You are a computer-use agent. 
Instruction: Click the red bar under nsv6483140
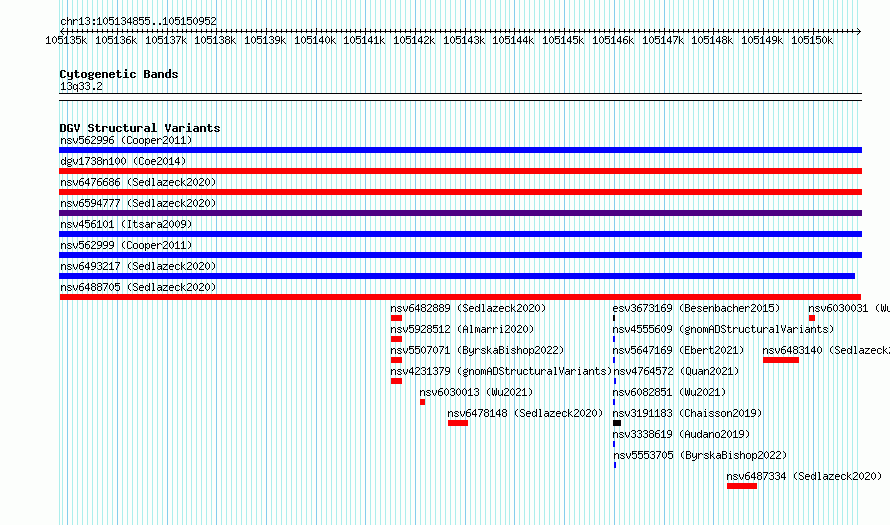(x=781, y=360)
